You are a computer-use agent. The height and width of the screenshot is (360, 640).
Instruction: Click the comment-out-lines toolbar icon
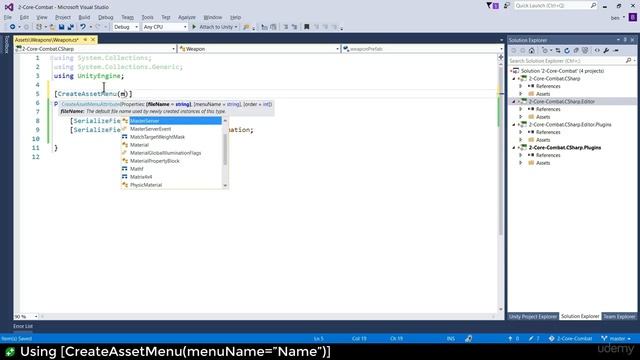285,27
